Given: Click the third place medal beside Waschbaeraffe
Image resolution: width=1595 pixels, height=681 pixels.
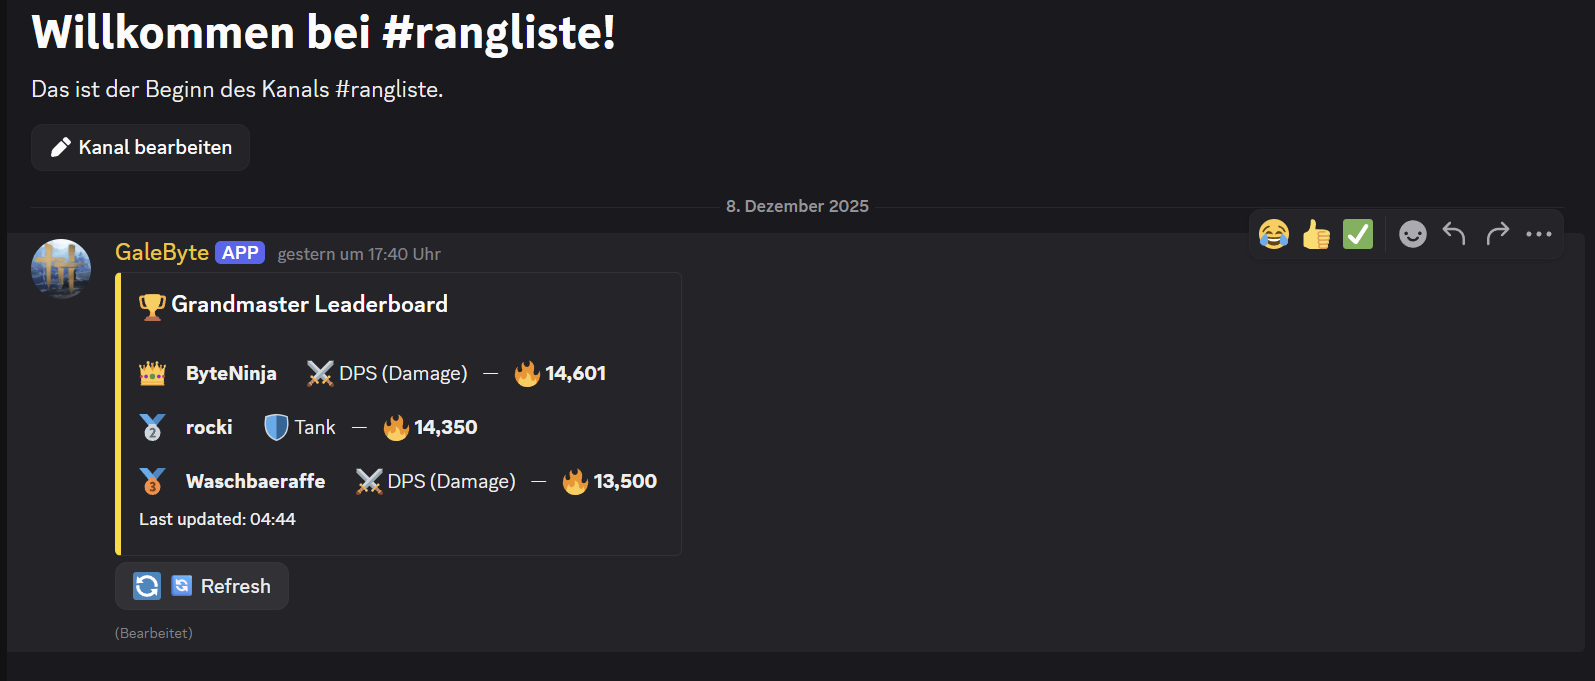Looking at the screenshot, I should pos(152,482).
